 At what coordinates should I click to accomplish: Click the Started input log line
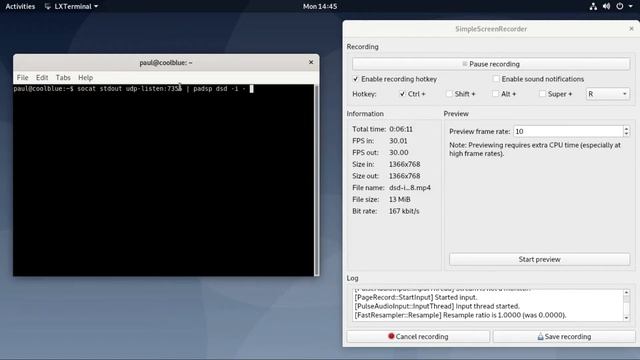click(416, 297)
